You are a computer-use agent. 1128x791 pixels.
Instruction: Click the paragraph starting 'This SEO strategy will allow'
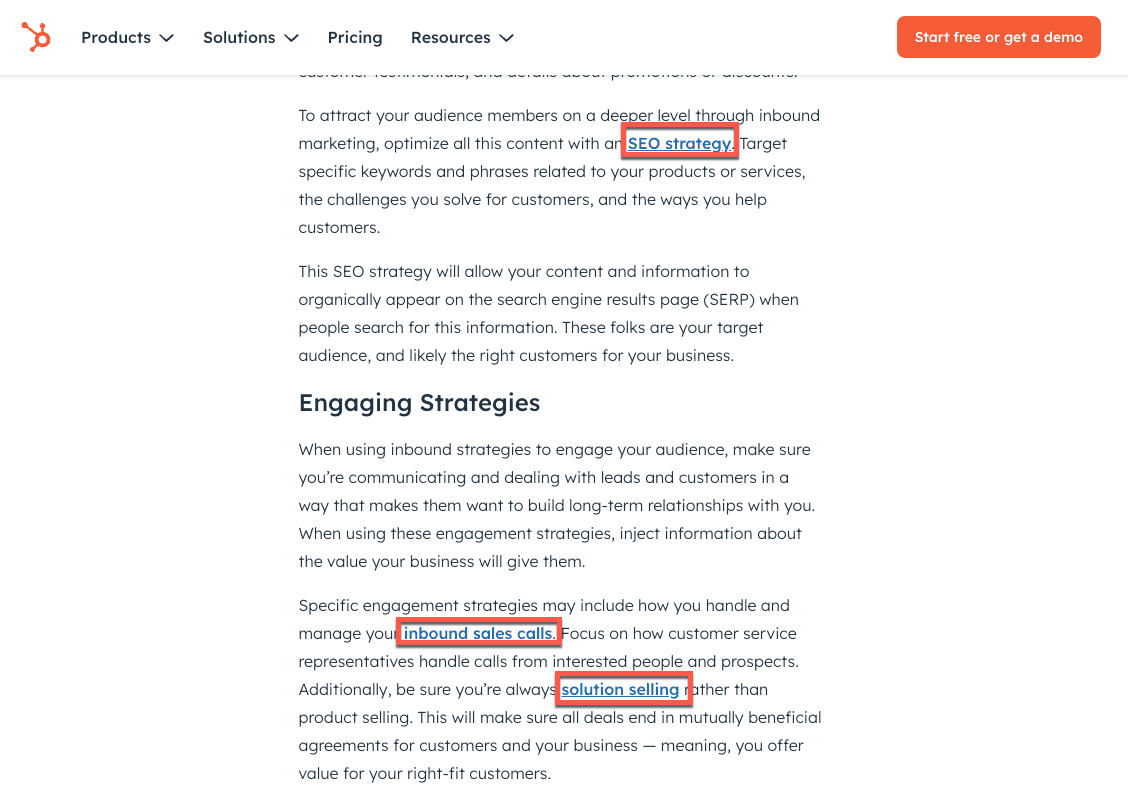click(x=548, y=313)
